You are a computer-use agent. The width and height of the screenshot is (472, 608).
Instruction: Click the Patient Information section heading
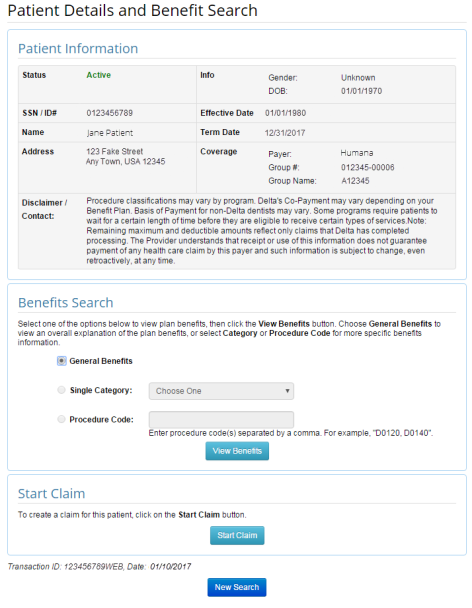click(78, 48)
